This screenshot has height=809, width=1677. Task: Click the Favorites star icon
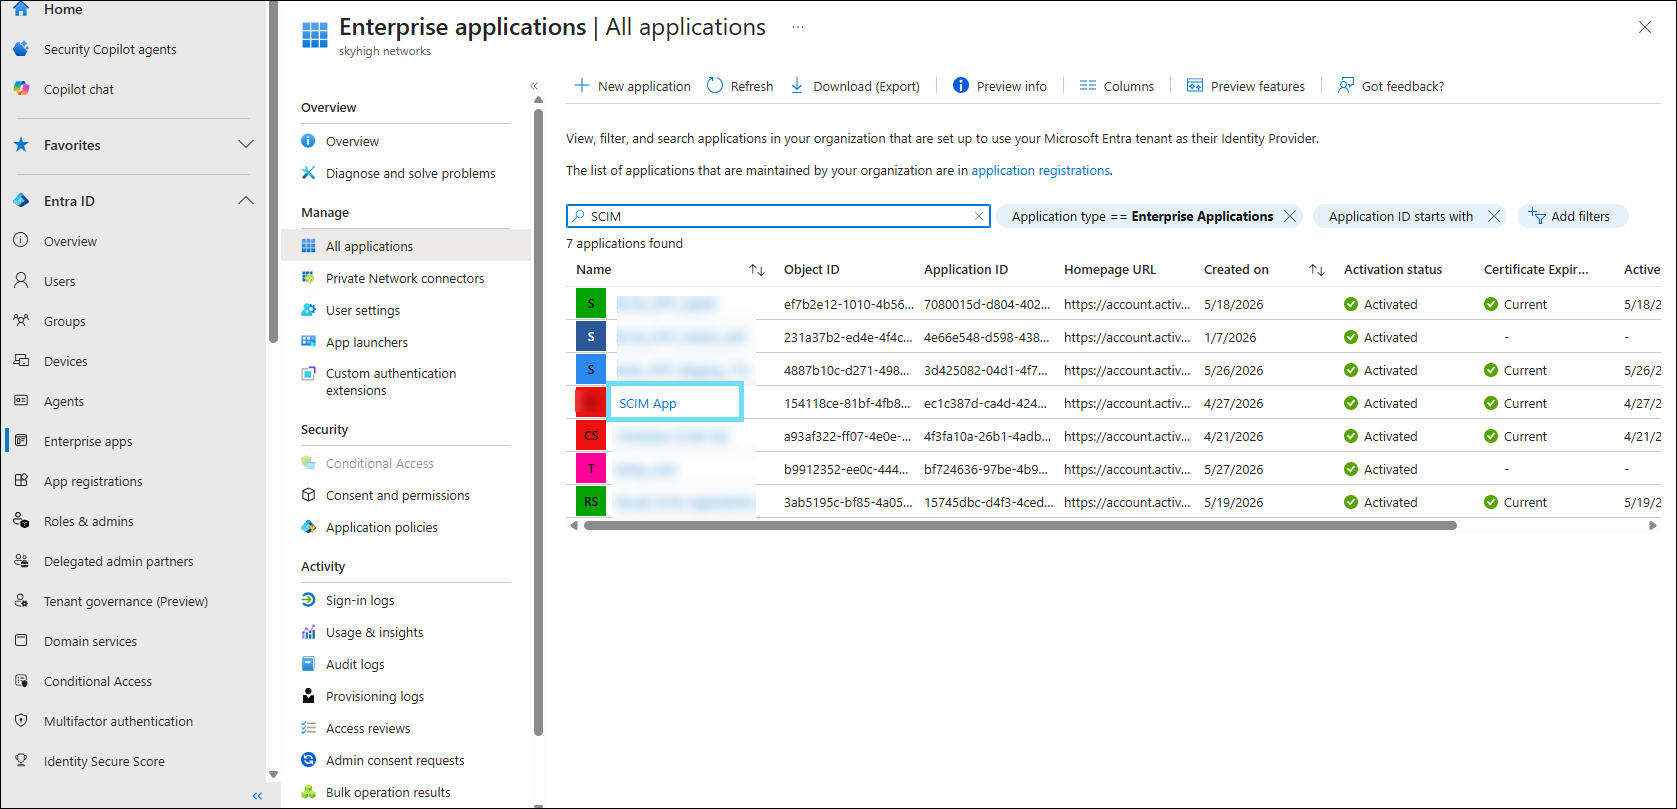coord(21,145)
